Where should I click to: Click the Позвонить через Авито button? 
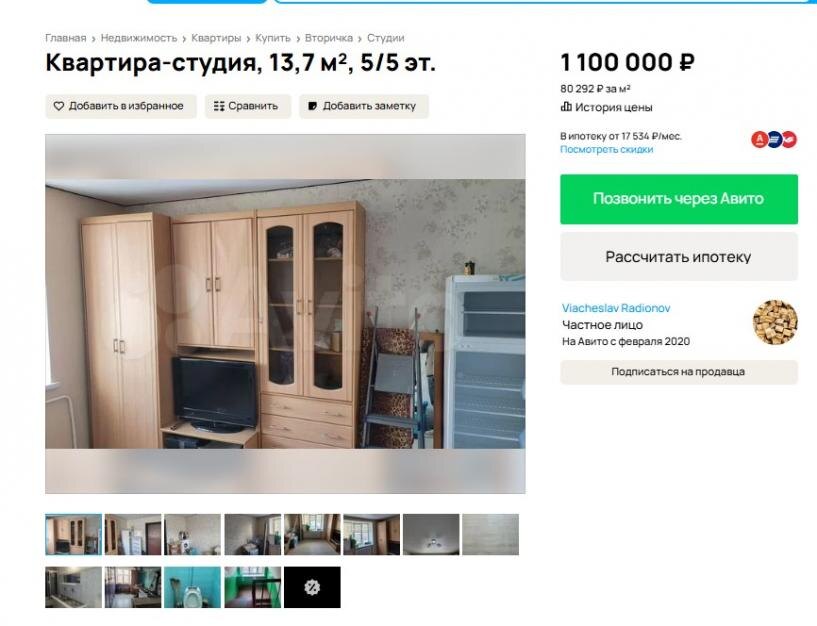[679, 199]
